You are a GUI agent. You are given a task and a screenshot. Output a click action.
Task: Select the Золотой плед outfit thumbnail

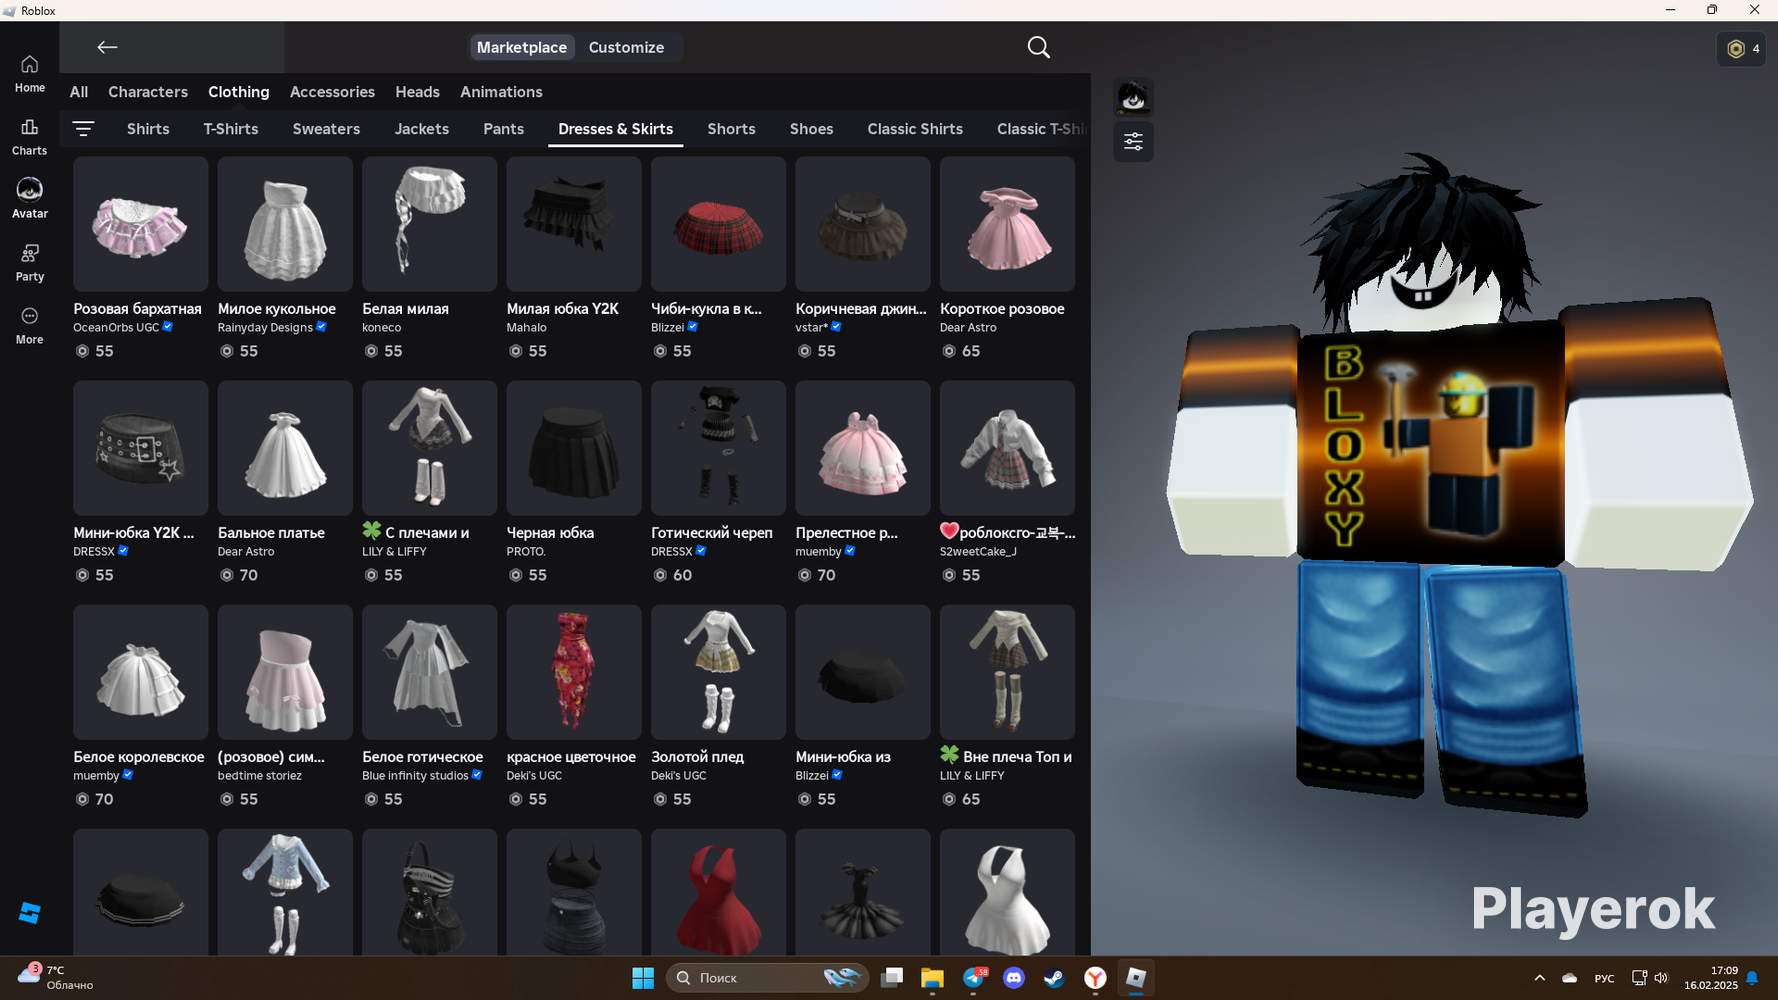(x=718, y=672)
